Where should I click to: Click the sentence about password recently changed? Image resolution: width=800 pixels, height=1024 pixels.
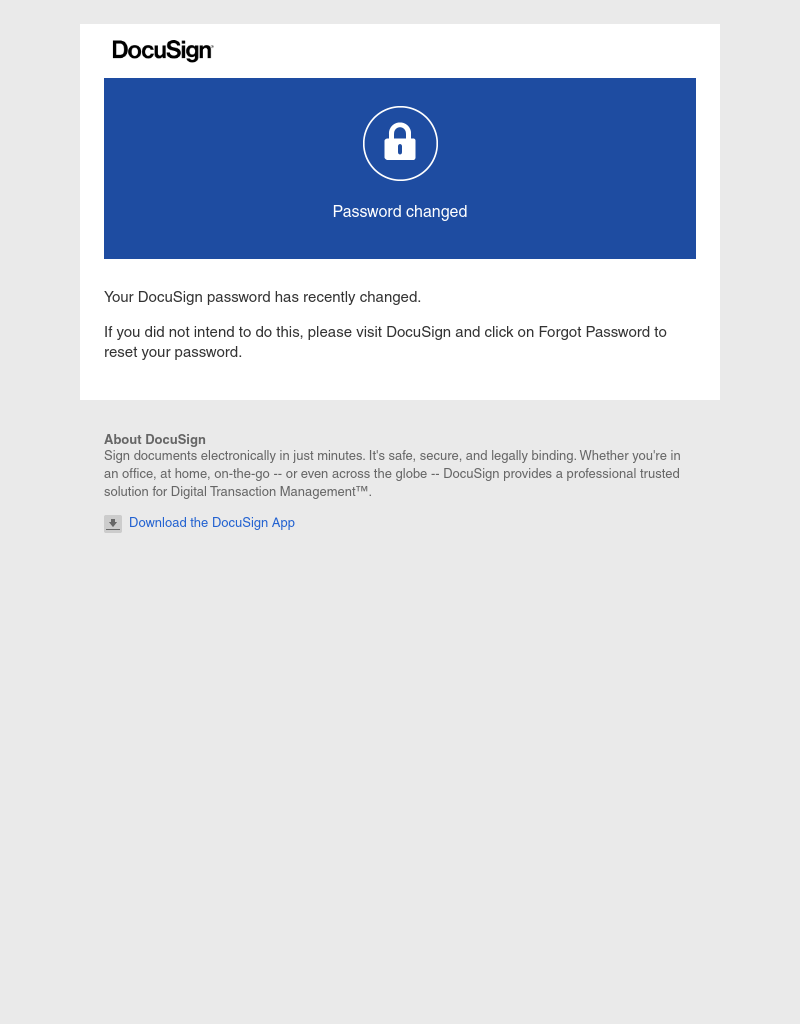(x=263, y=297)
